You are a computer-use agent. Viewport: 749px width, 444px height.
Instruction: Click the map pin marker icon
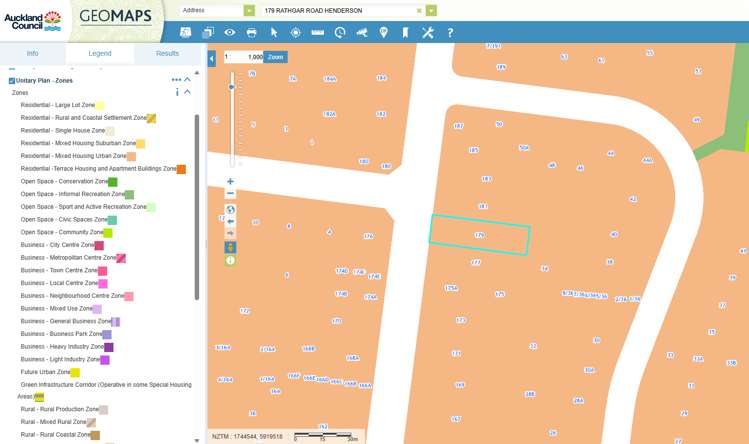(x=383, y=32)
